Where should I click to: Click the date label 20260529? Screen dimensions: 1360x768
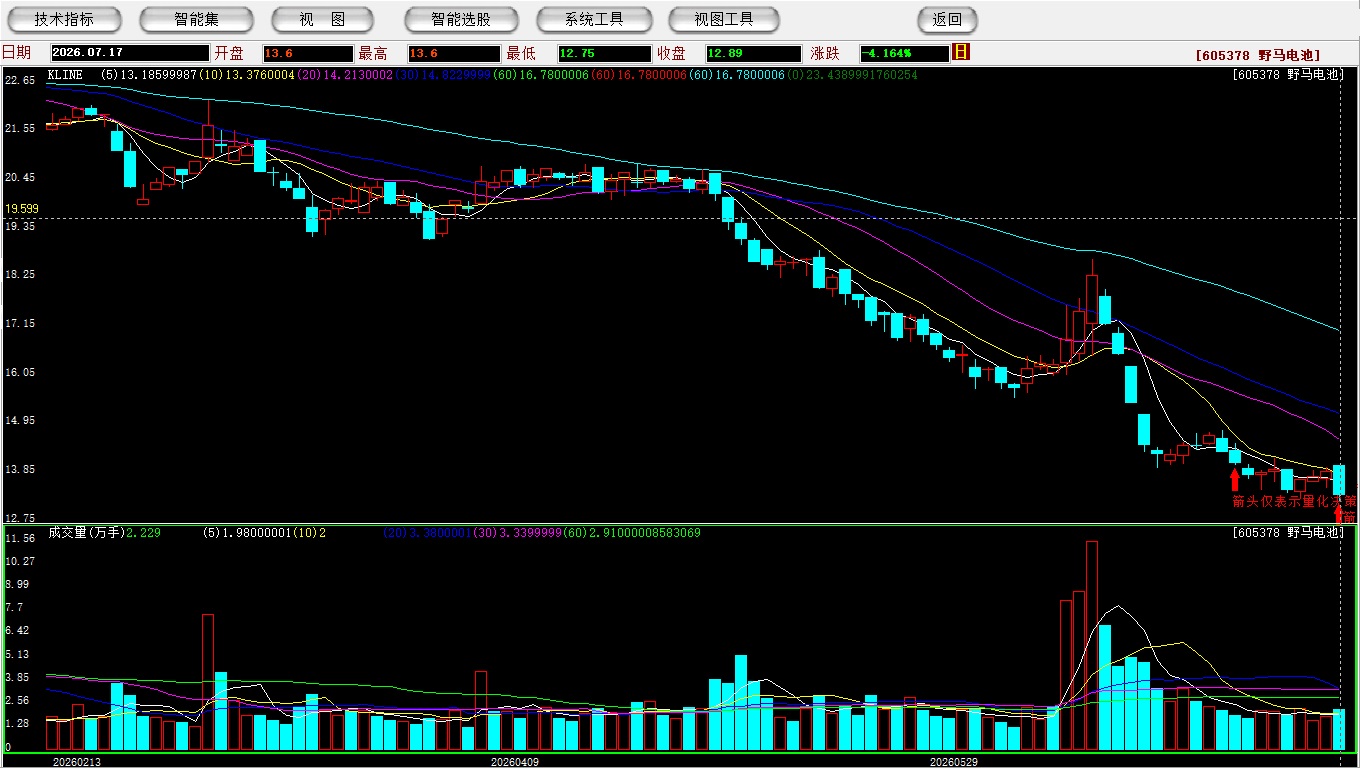coord(953,761)
